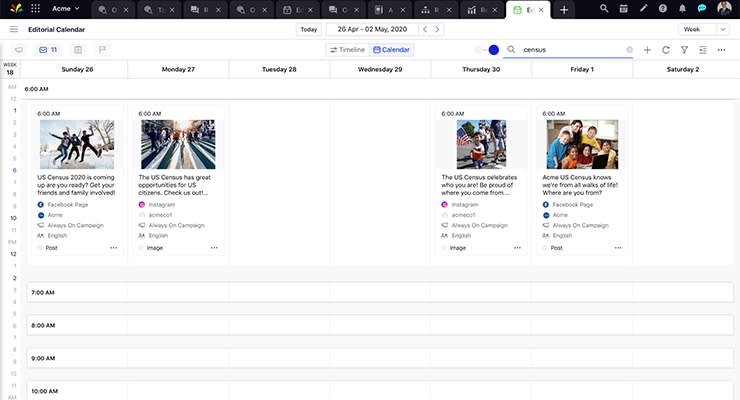Click the messages count 11 button

click(x=48, y=50)
